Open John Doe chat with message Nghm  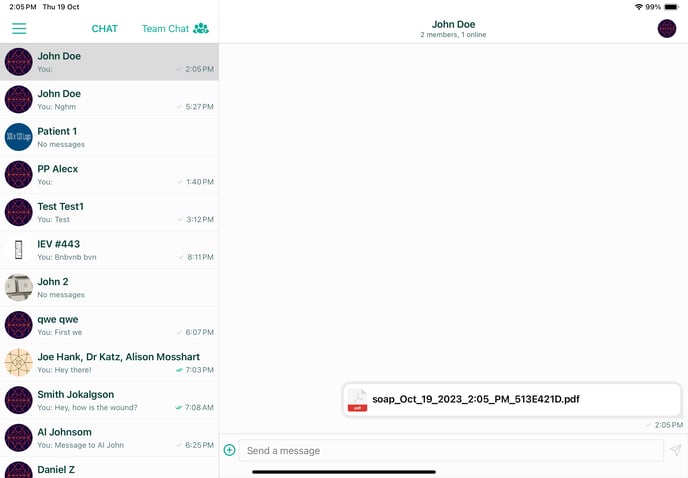coord(109,100)
